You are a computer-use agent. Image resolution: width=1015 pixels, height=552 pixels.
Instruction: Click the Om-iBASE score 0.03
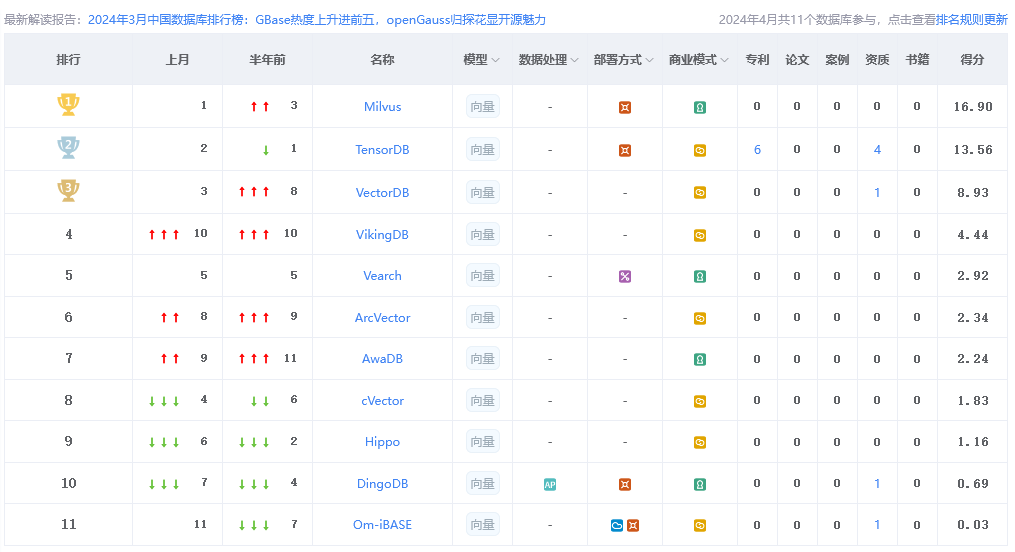click(x=973, y=525)
